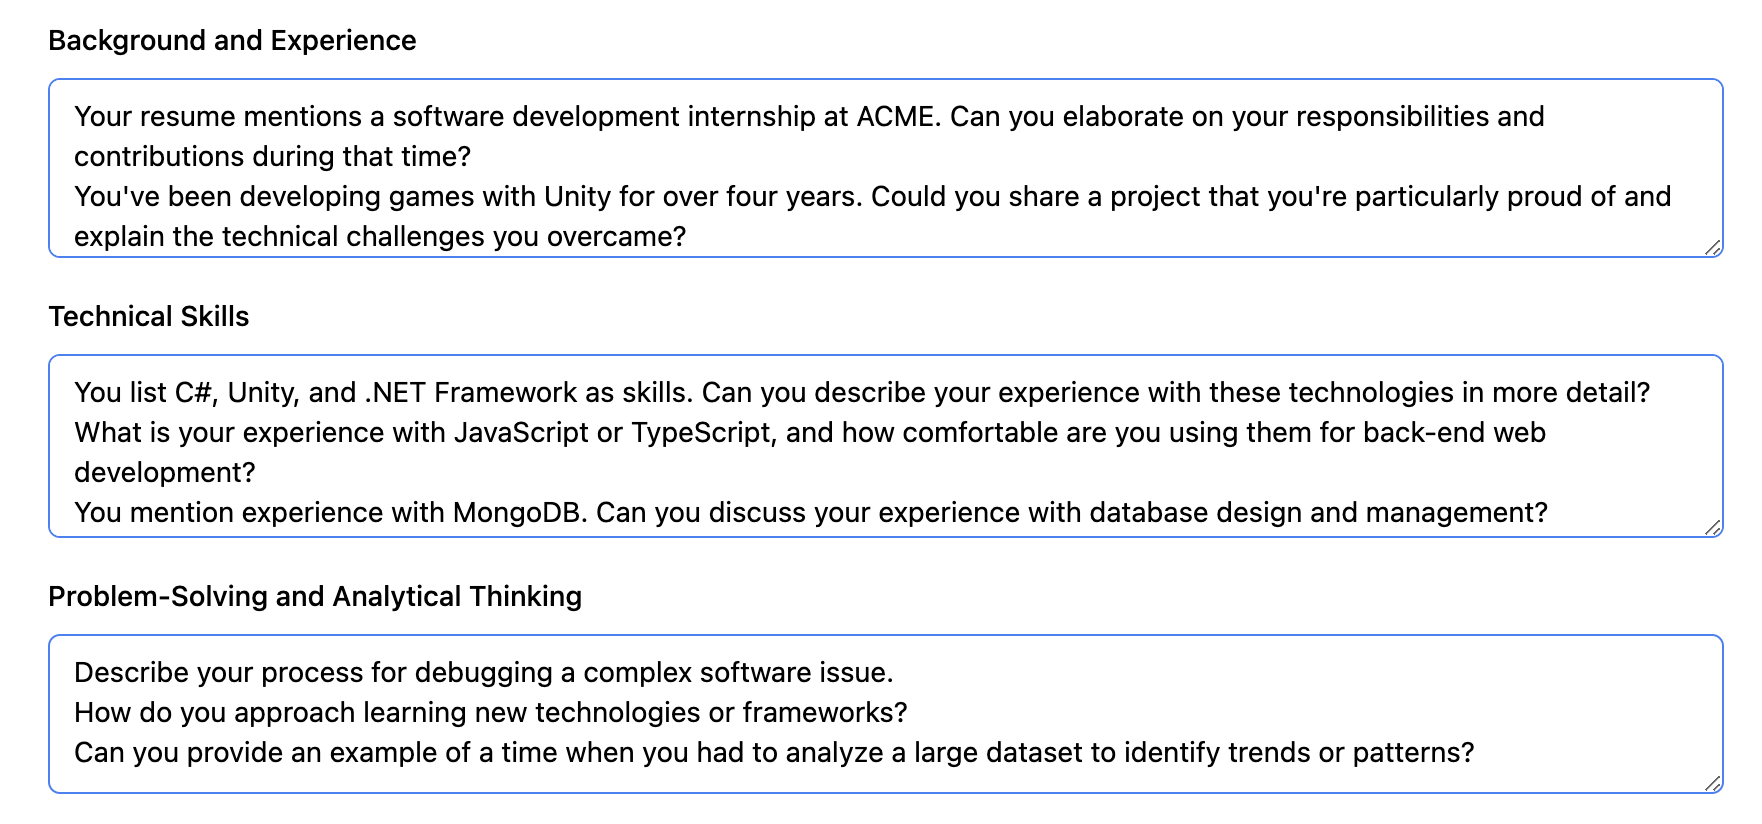Grab the Background and Experience textarea resize handle
The image size is (1762, 824).
coord(1712,247)
